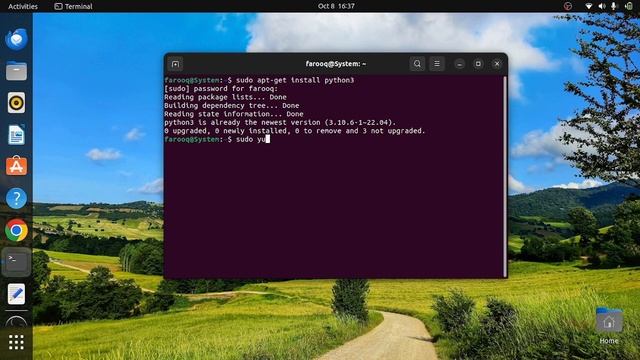Close the terminal window
This screenshot has height=360, width=640.
pos(497,64)
